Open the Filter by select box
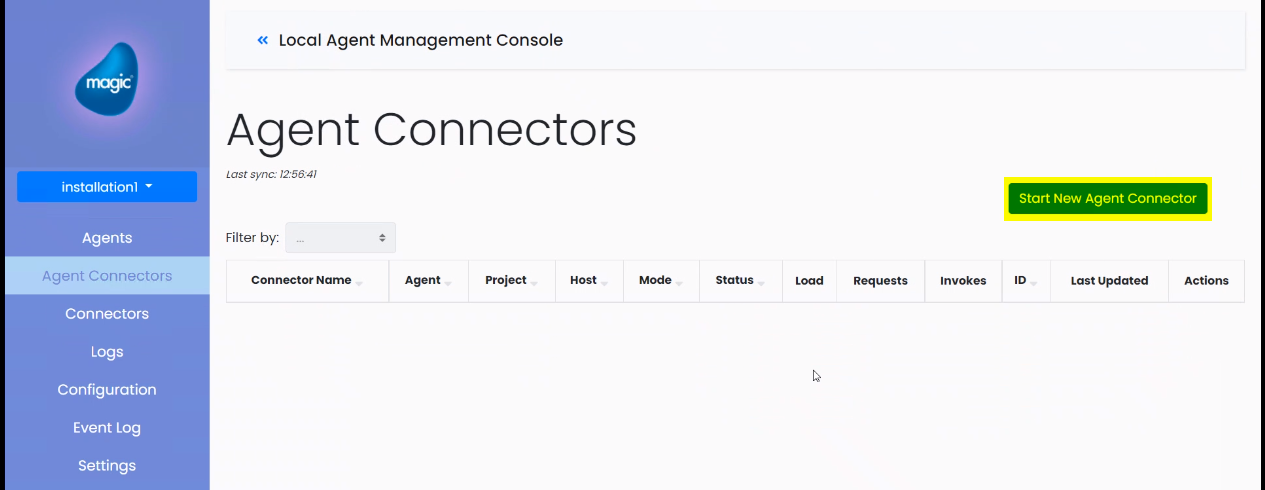Screen dimensions: 1265x490 [340, 238]
